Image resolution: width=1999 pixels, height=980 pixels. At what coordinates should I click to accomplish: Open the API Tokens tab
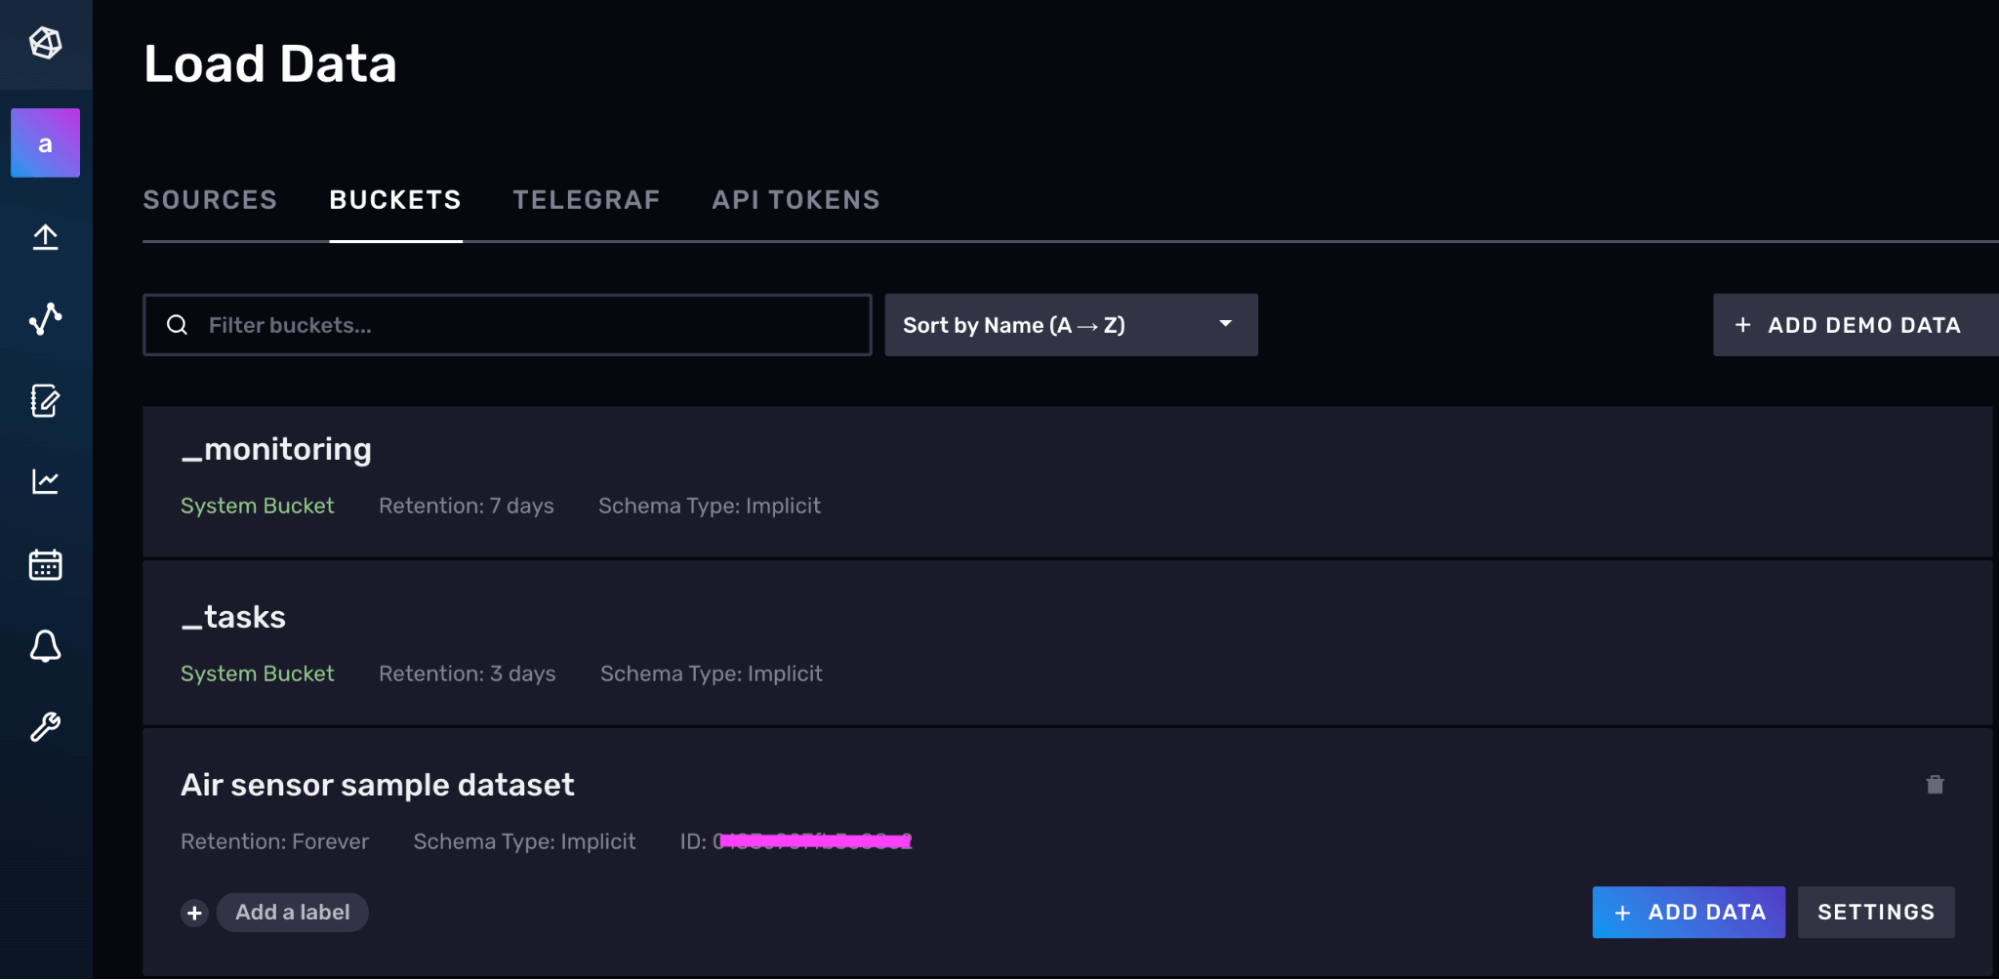coord(795,200)
